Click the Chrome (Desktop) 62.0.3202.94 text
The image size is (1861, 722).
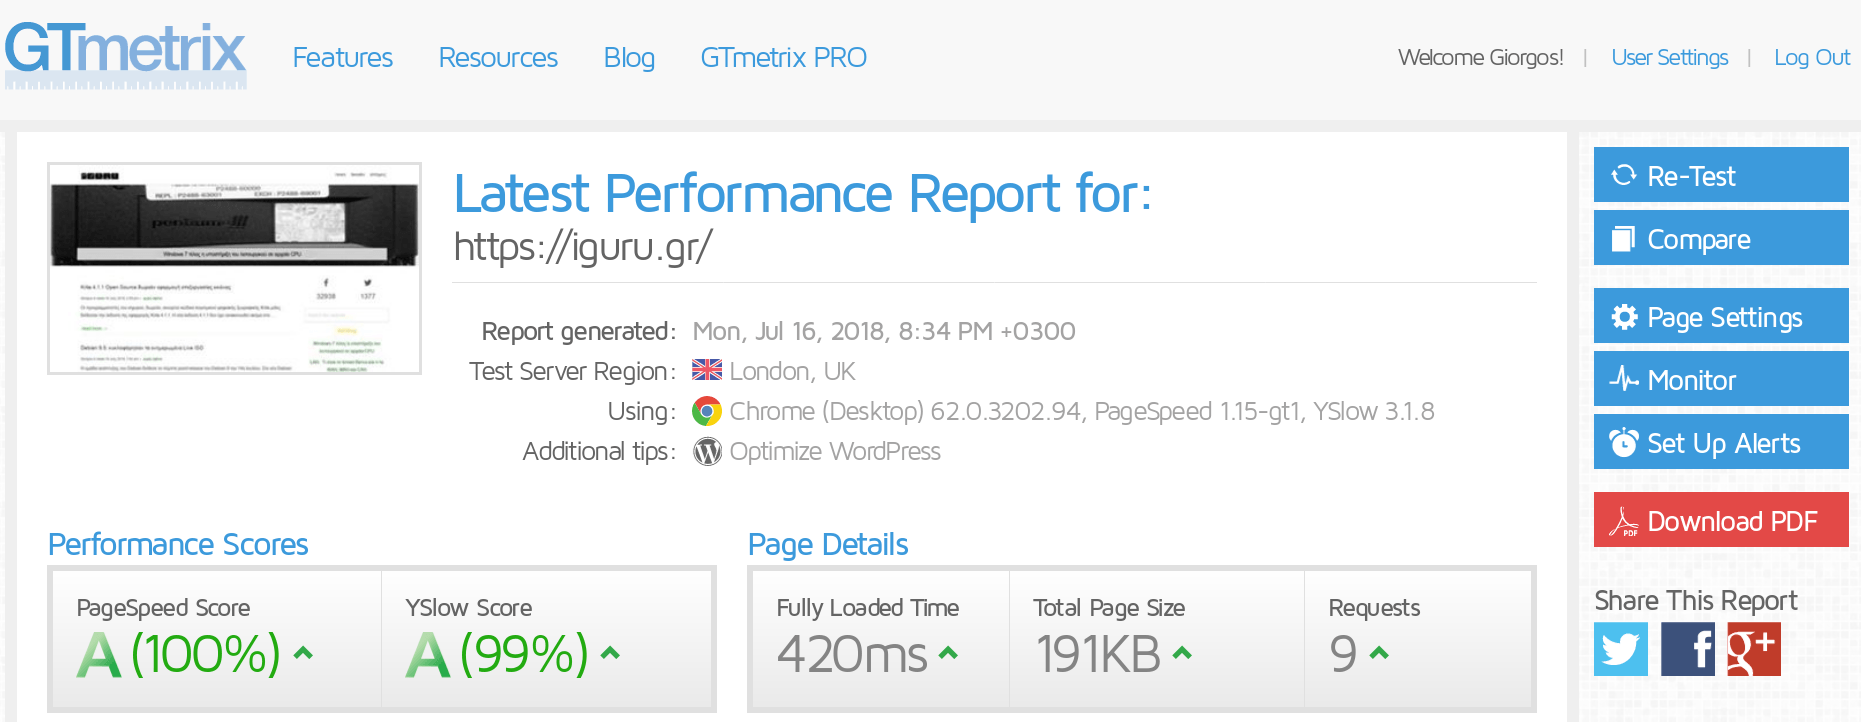[x=1082, y=411]
